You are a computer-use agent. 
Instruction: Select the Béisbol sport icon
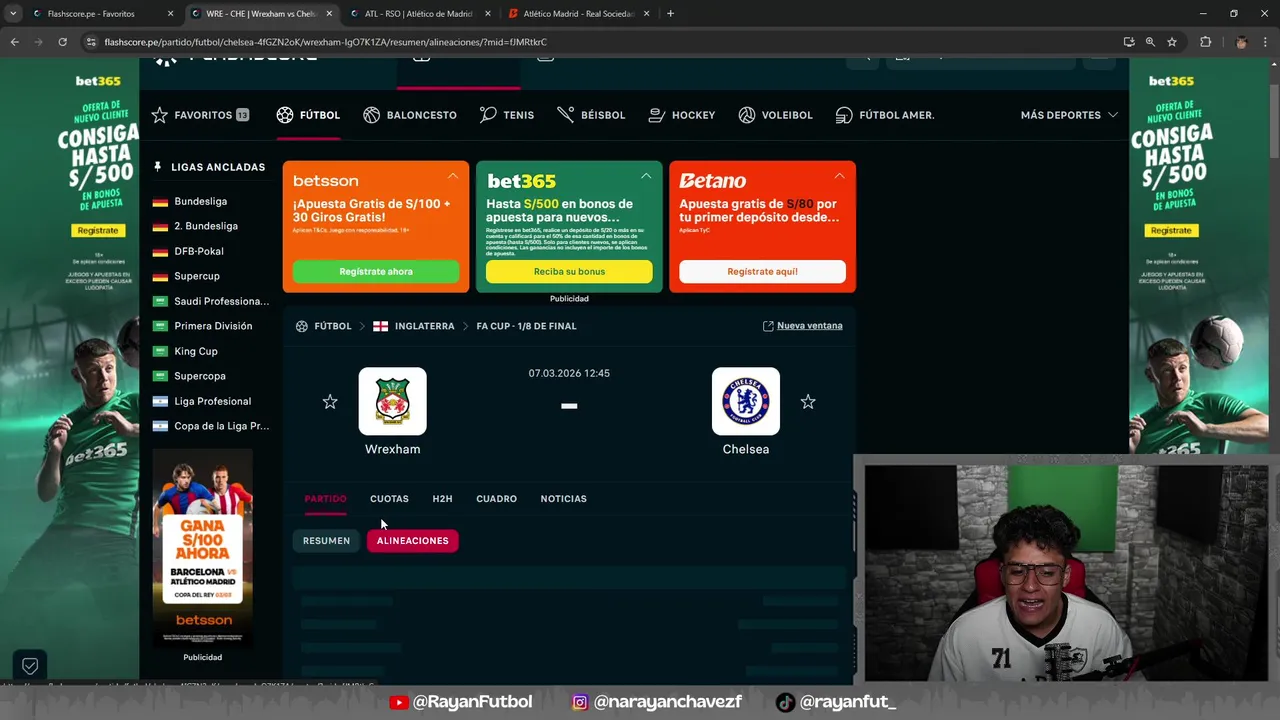click(x=566, y=115)
